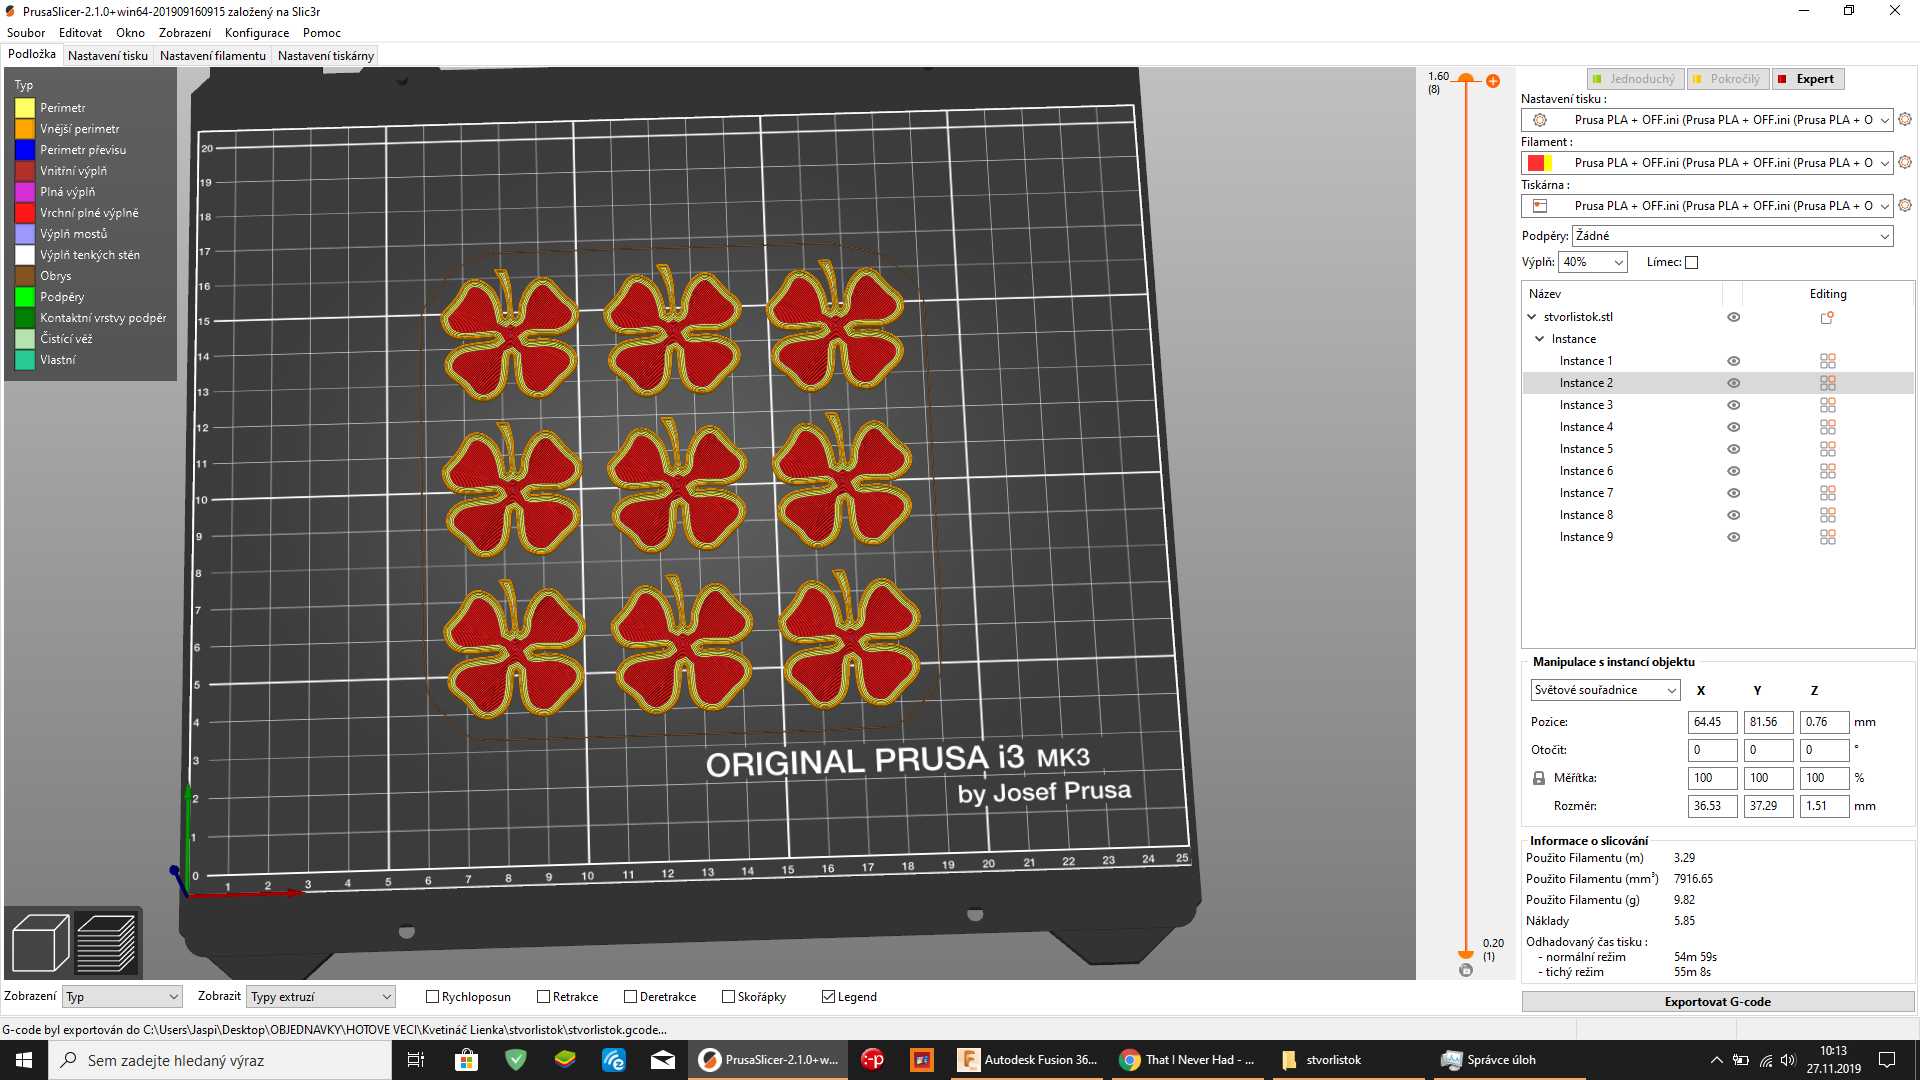
Task: Open Nastavení tisku preset dropdown
Action: click(1707, 120)
